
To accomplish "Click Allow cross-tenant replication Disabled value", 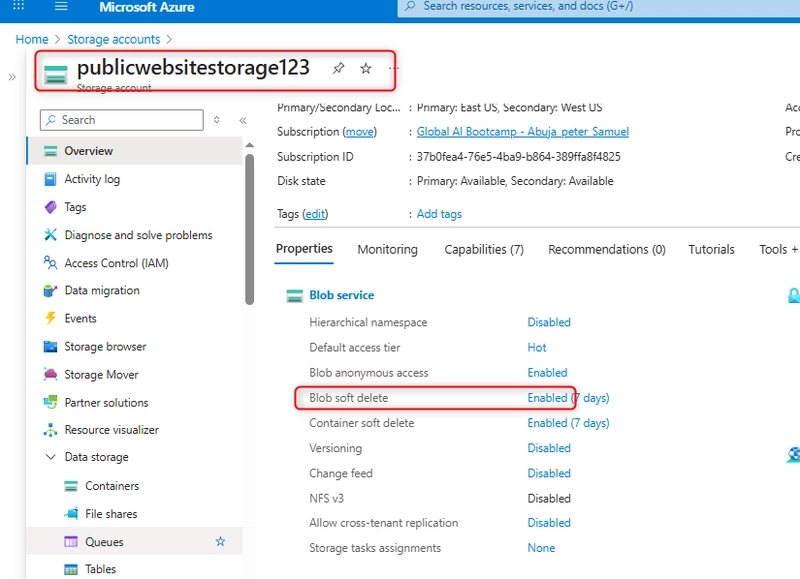I will point(549,523).
